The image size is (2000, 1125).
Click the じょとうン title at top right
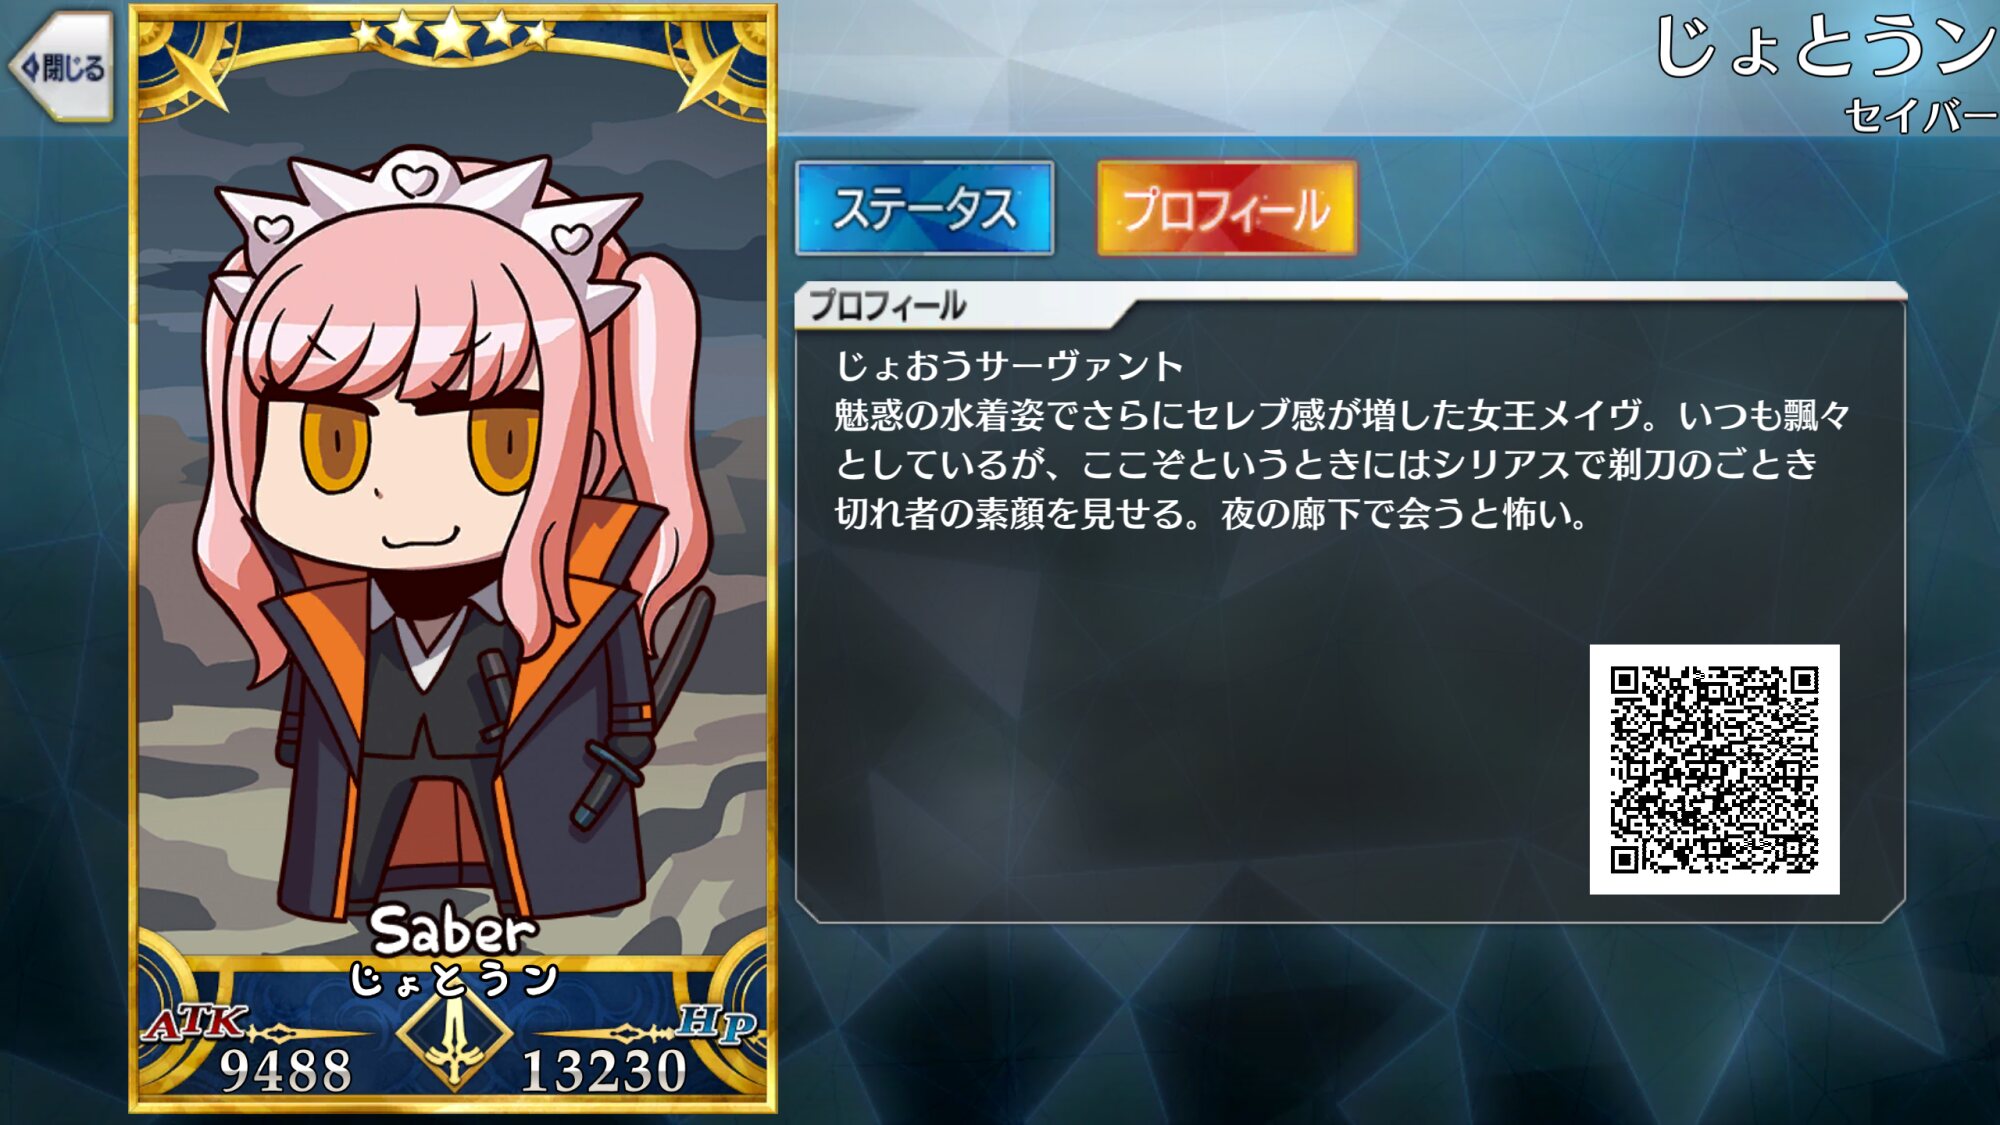[1825, 46]
